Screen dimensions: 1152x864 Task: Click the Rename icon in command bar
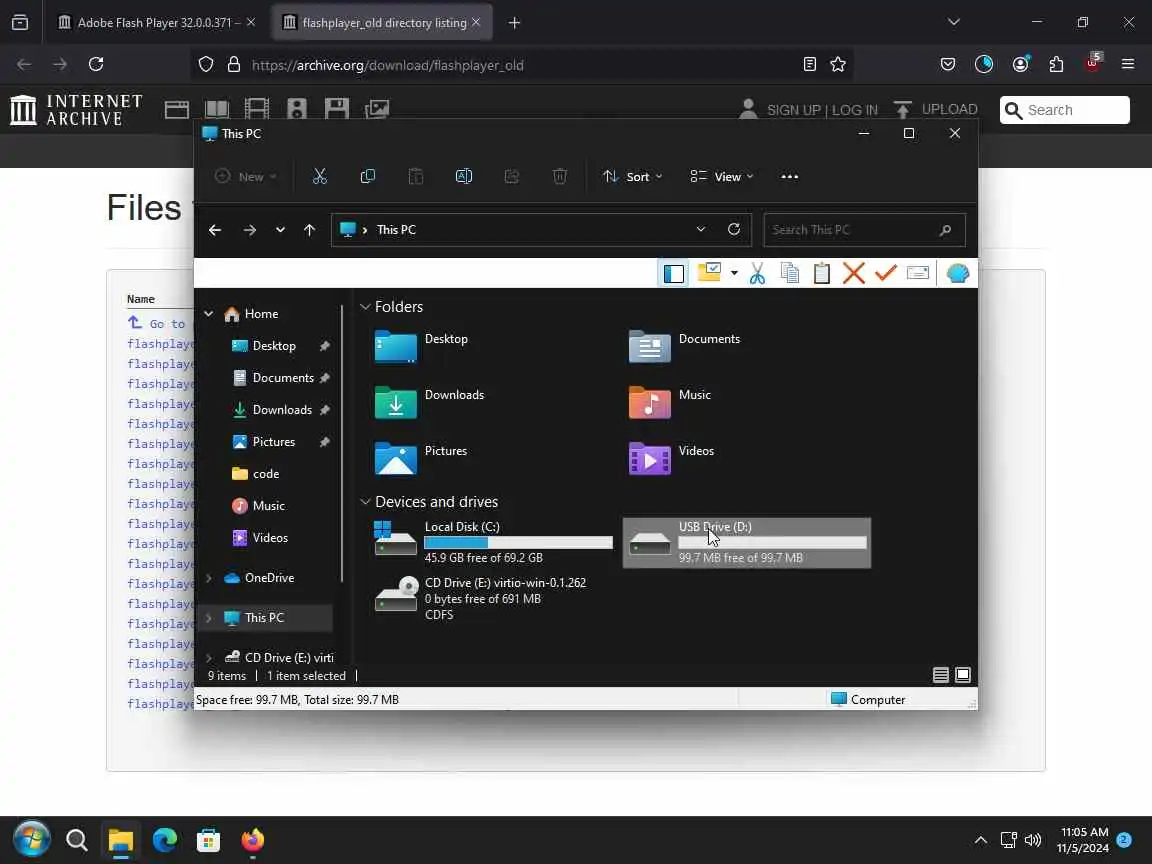(464, 176)
